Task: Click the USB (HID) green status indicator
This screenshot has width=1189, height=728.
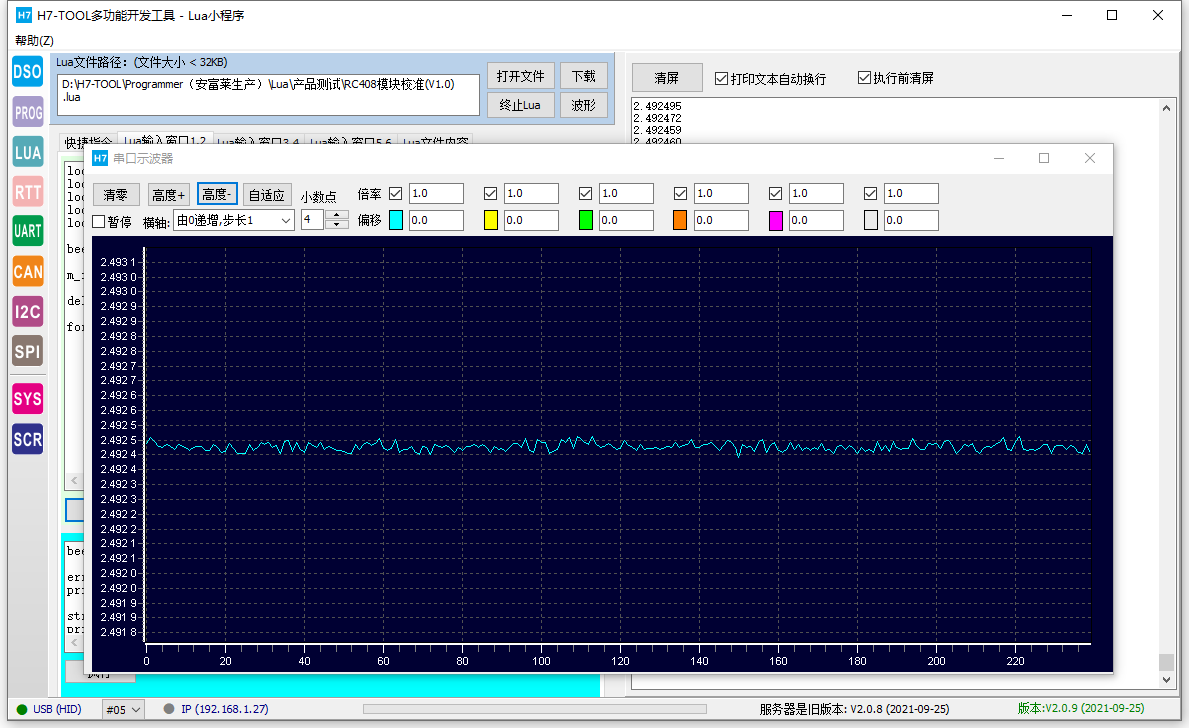Action: click(22, 710)
